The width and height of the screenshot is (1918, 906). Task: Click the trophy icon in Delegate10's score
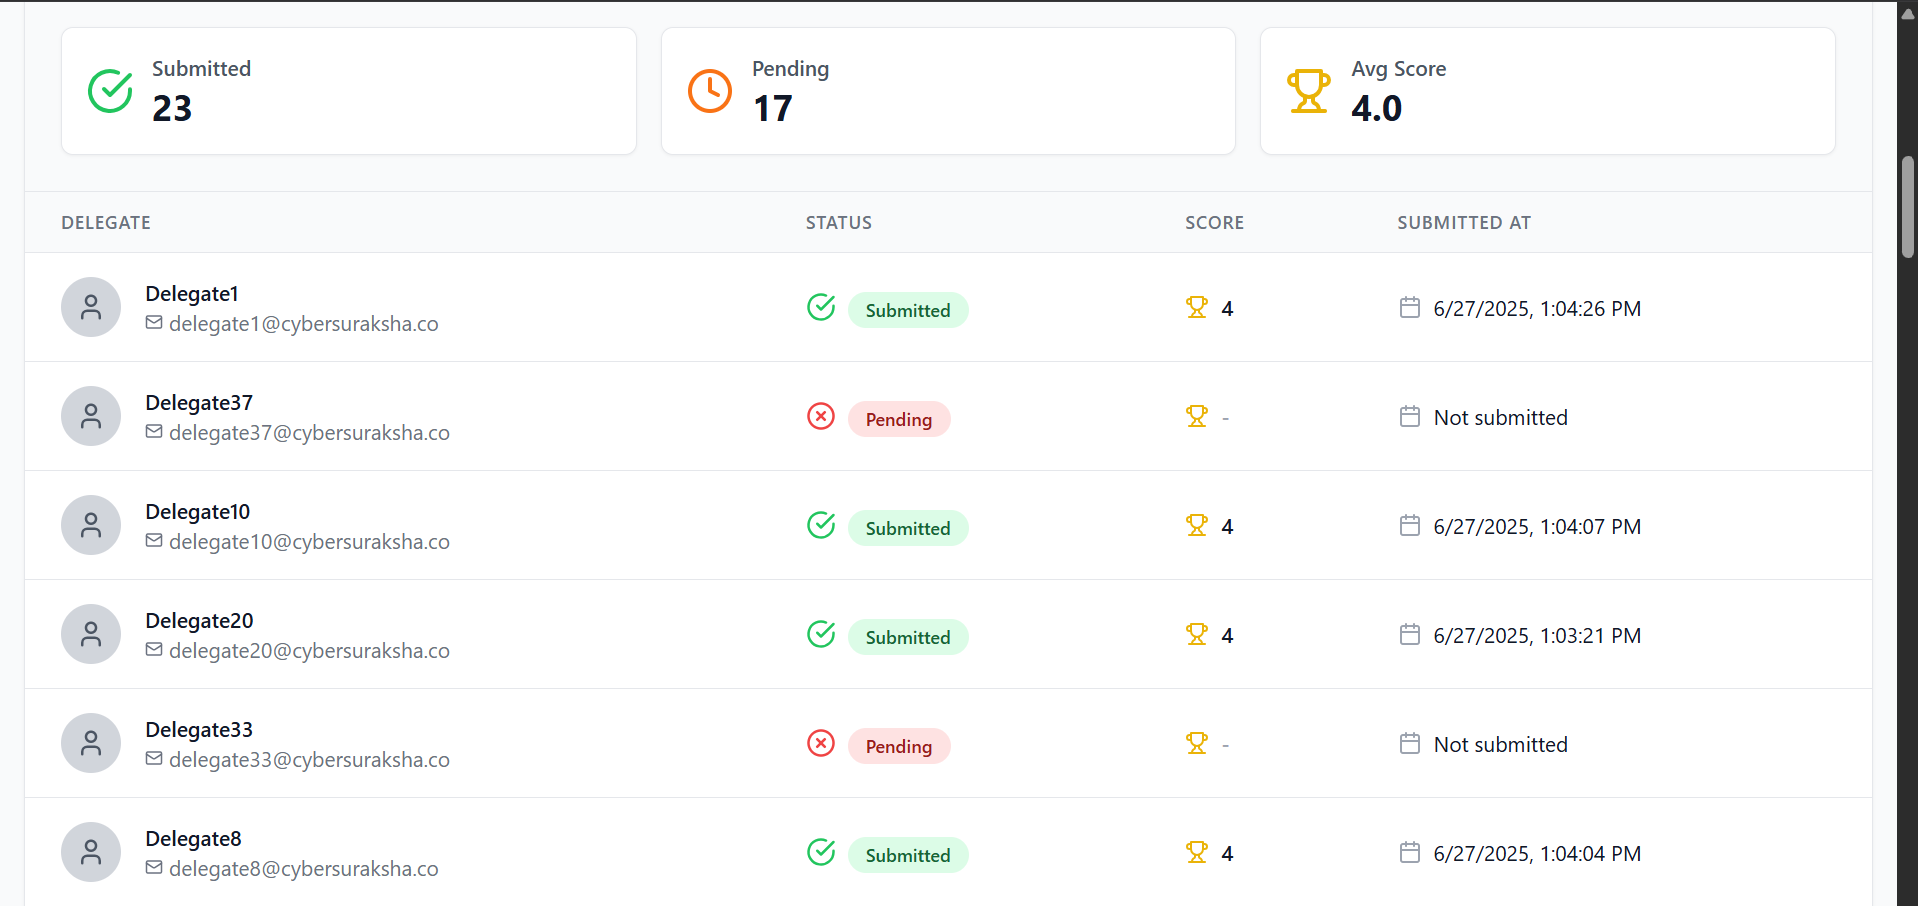[x=1197, y=525]
